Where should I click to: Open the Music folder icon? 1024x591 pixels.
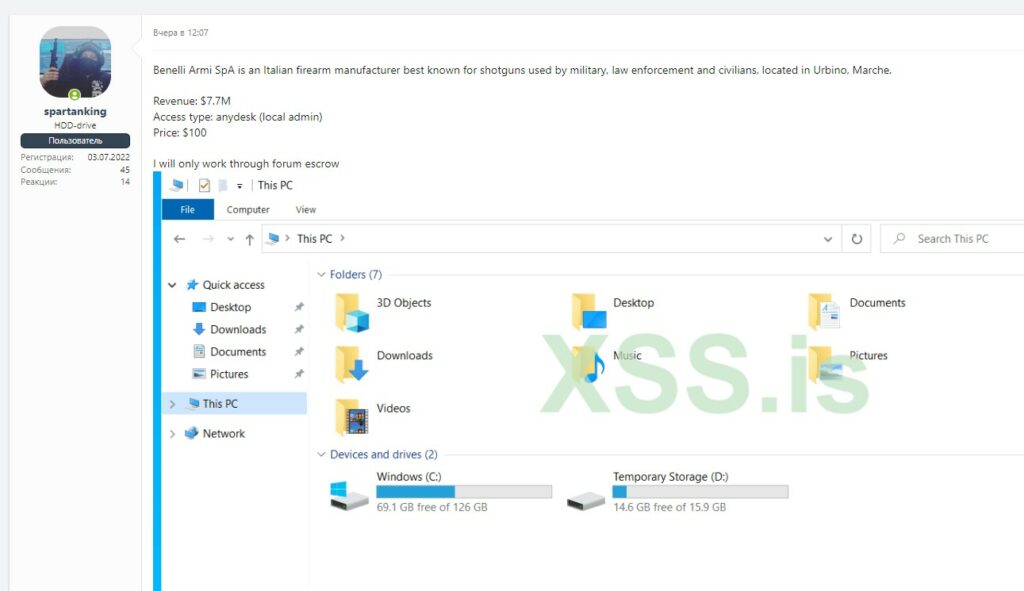[589, 365]
